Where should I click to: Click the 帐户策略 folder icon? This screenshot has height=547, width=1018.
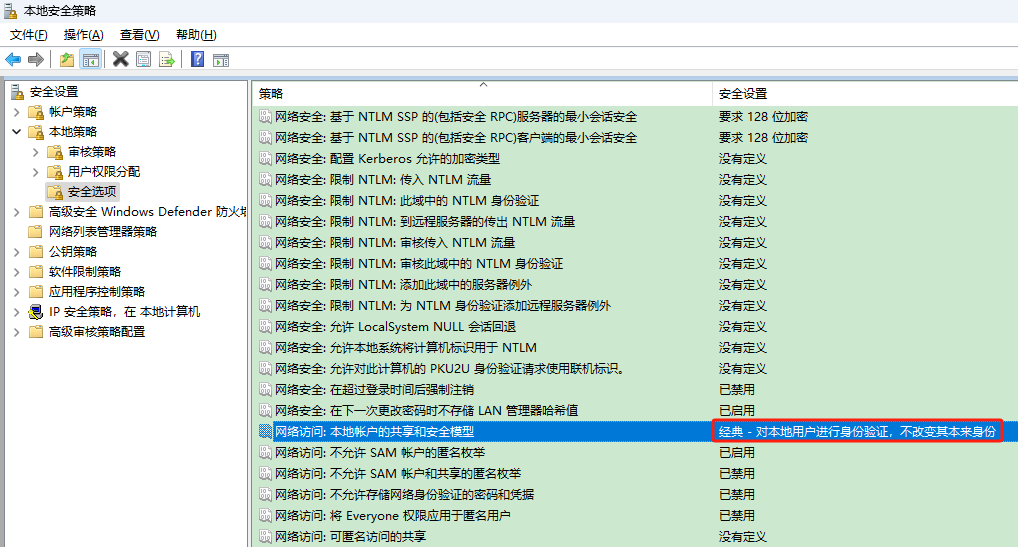[x=36, y=112]
